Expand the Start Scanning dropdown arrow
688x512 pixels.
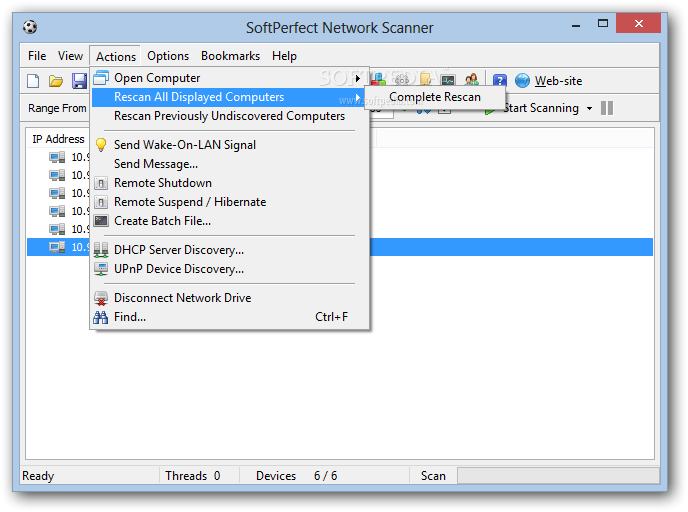pyautogui.click(x=589, y=108)
